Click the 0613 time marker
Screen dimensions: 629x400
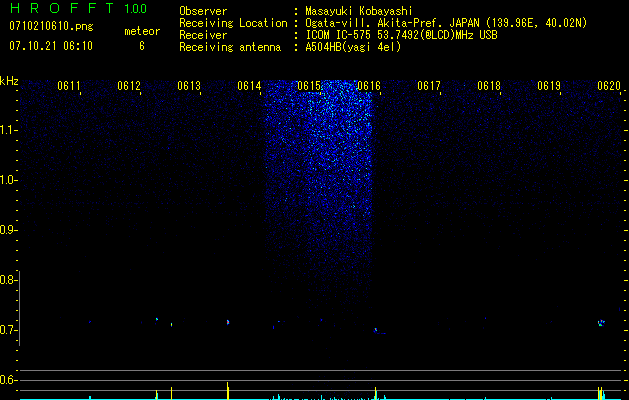pyautogui.click(x=189, y=86)
